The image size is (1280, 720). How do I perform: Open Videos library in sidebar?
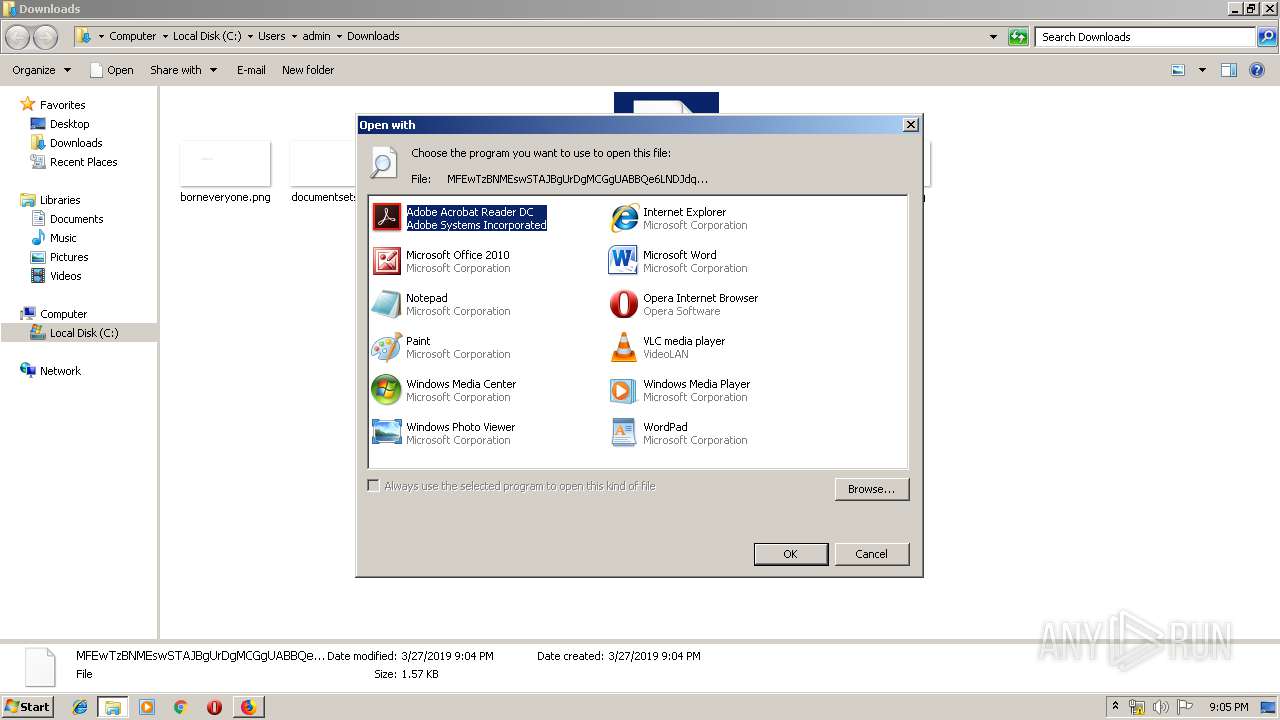pos(66,276)
